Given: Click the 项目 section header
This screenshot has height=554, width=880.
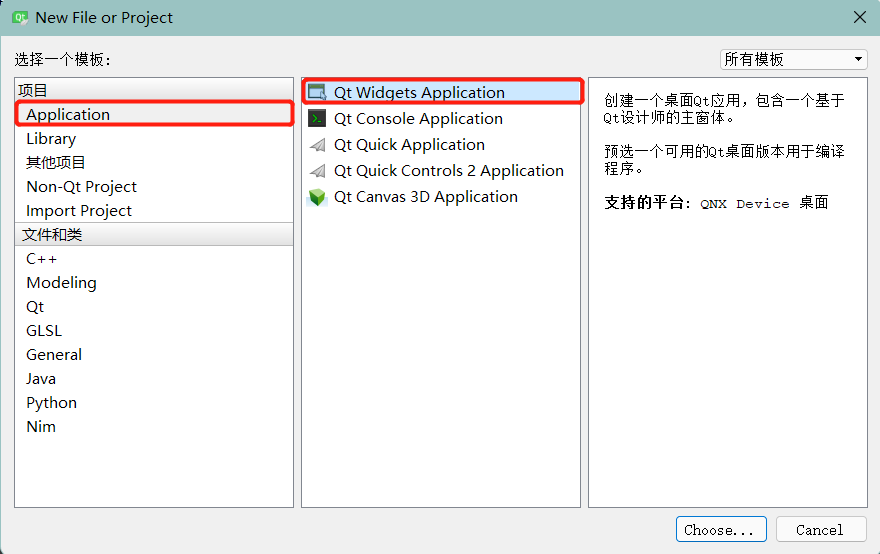Looking at the screenshot, I should [154, 90].
